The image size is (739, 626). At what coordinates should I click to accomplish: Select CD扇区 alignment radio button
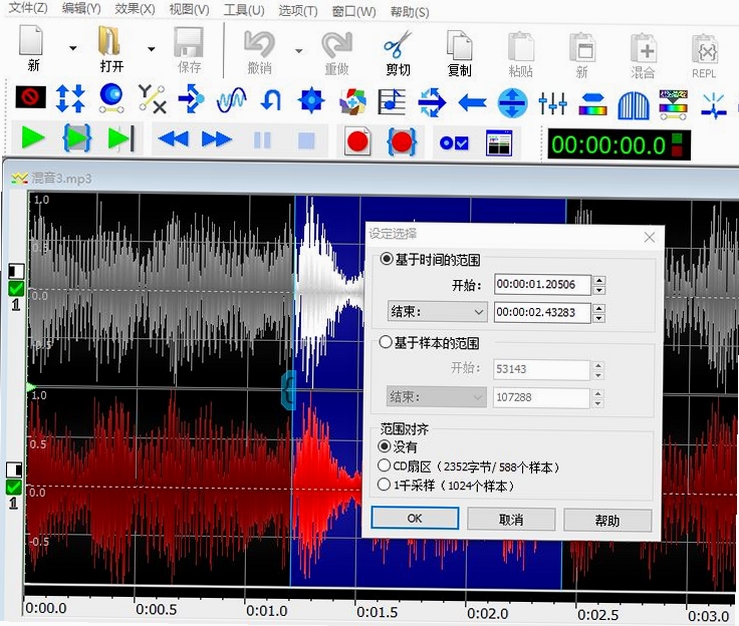click(384, 466)
